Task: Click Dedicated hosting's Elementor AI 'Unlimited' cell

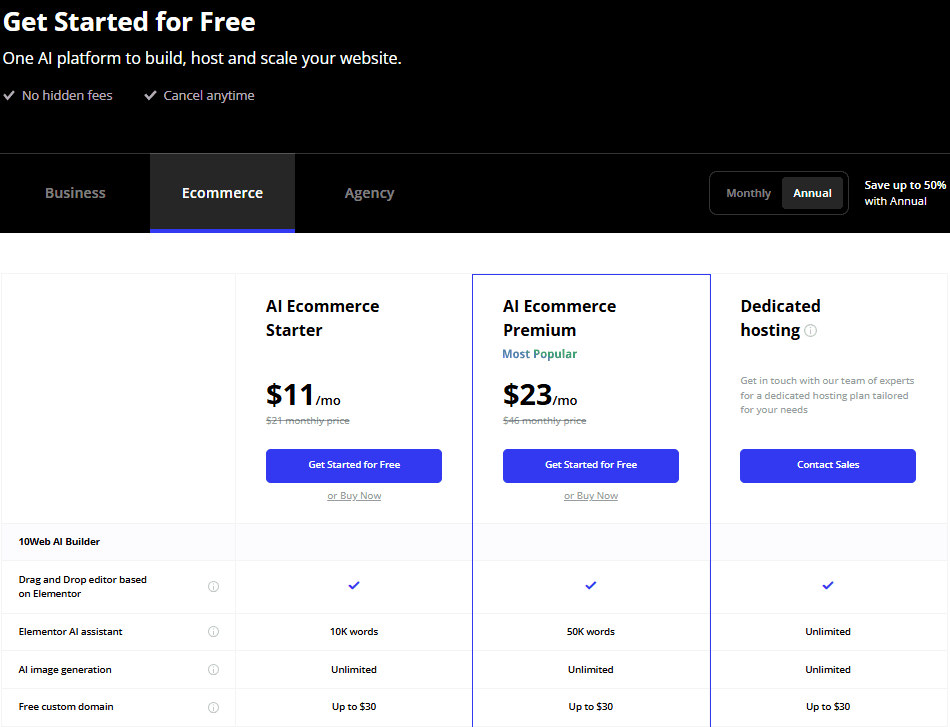Action: tap(828, 631)
